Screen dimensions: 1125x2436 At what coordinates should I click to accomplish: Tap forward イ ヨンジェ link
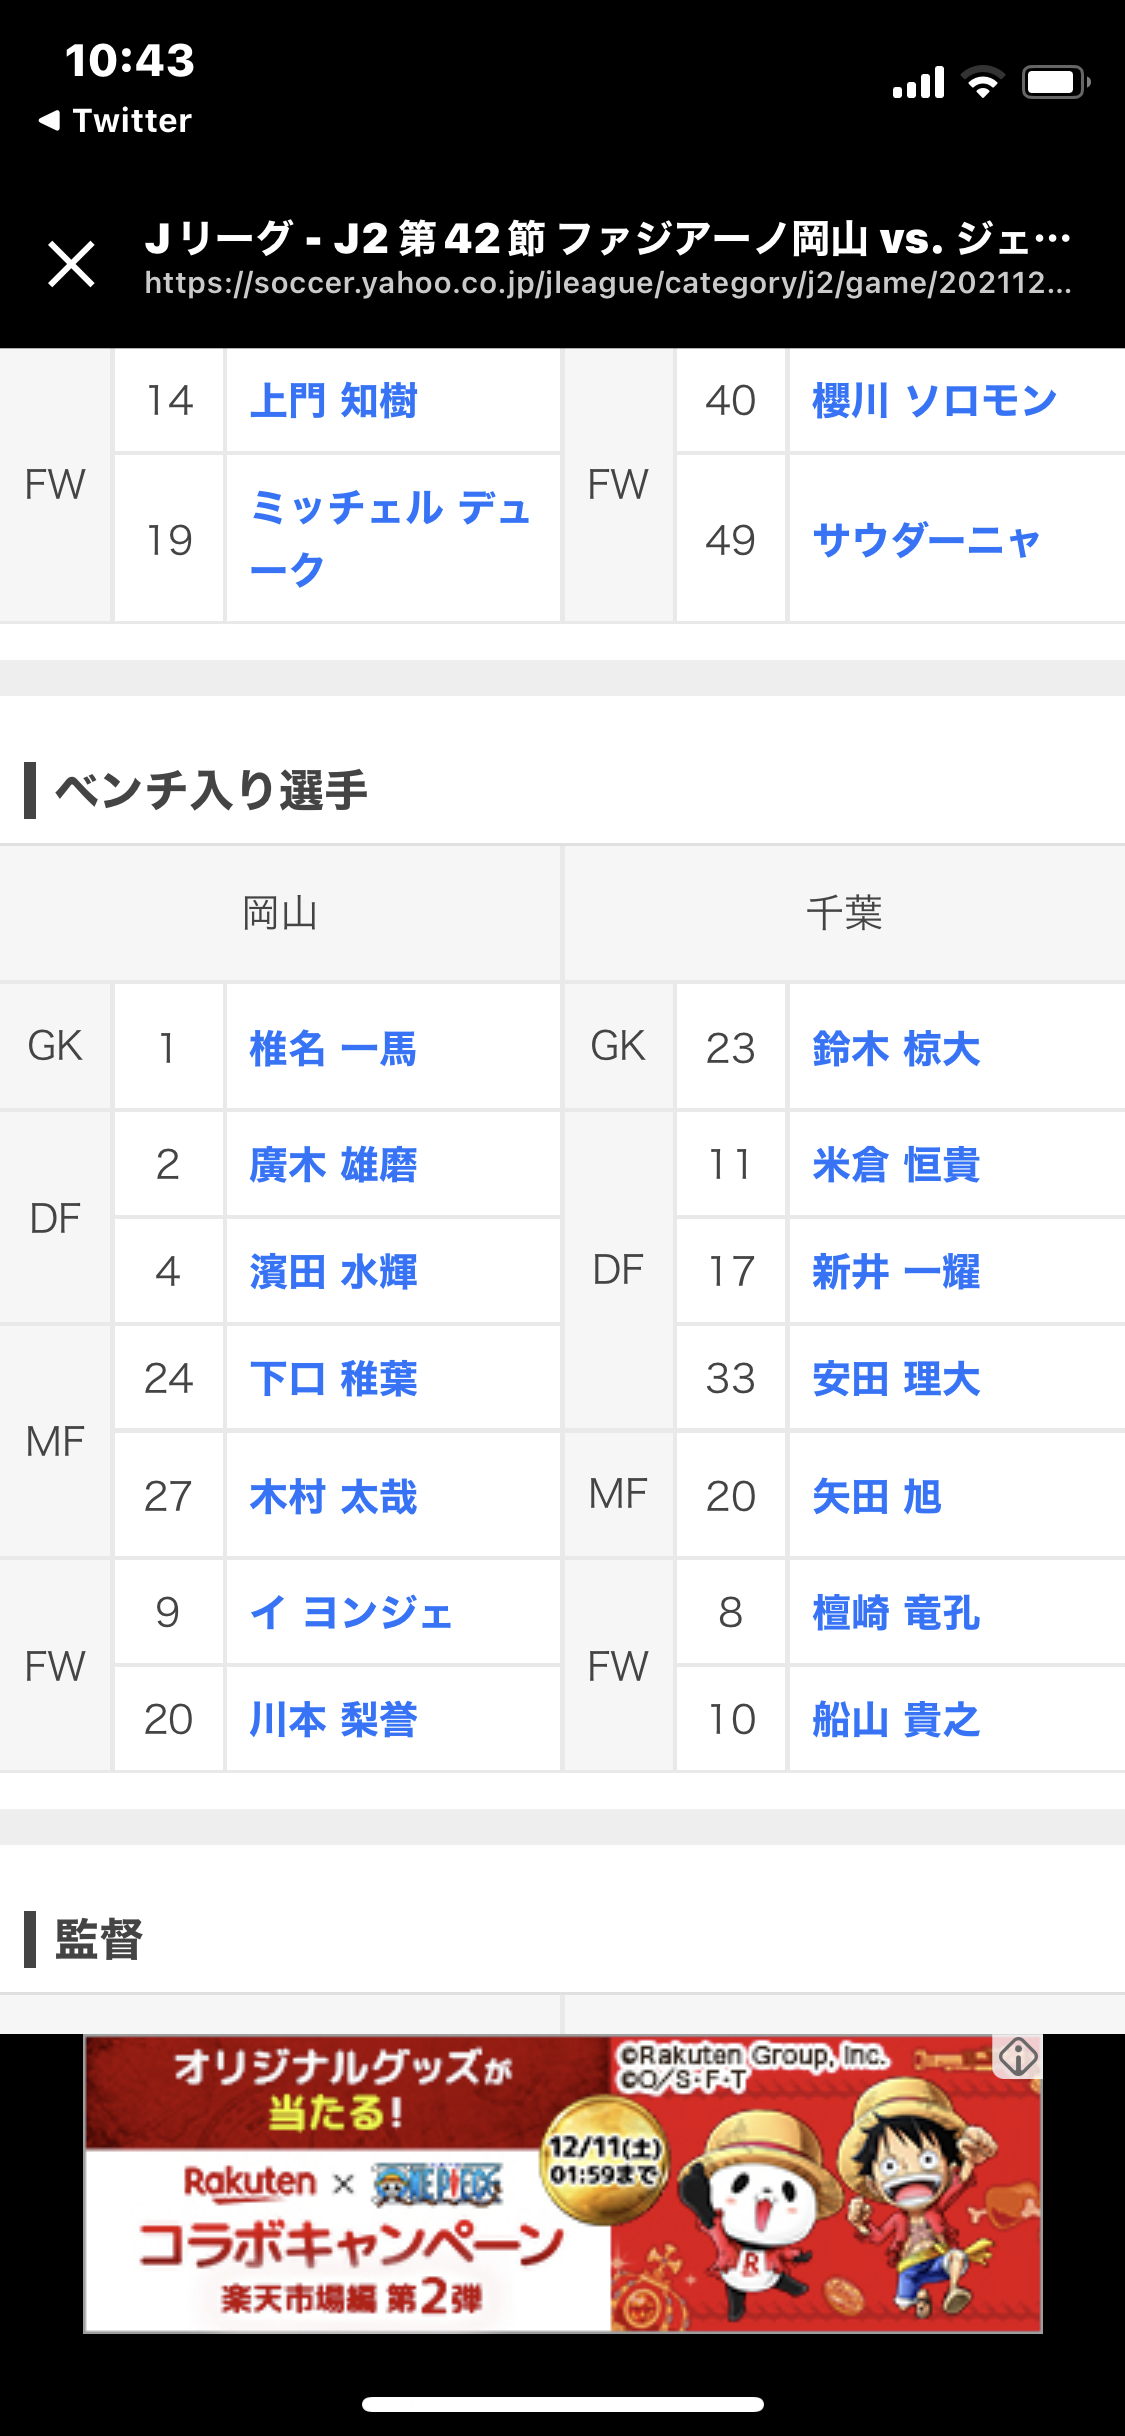tap(351, 1613)
